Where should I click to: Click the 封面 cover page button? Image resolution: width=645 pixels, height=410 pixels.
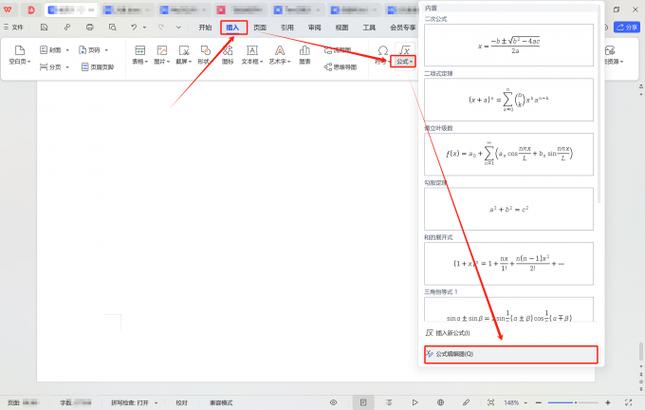(50, 50)
